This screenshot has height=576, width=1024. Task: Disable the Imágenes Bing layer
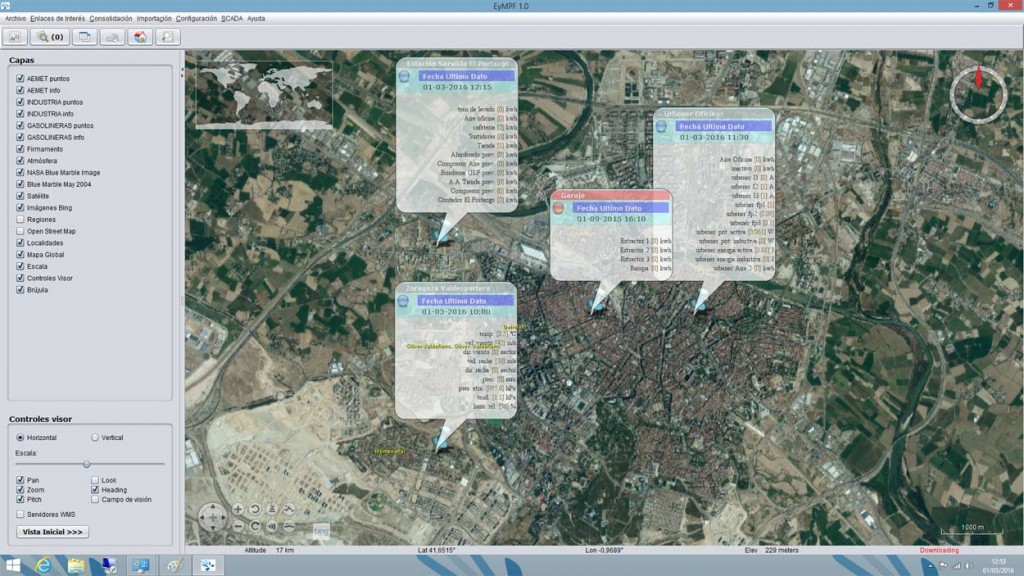(20, 208)
